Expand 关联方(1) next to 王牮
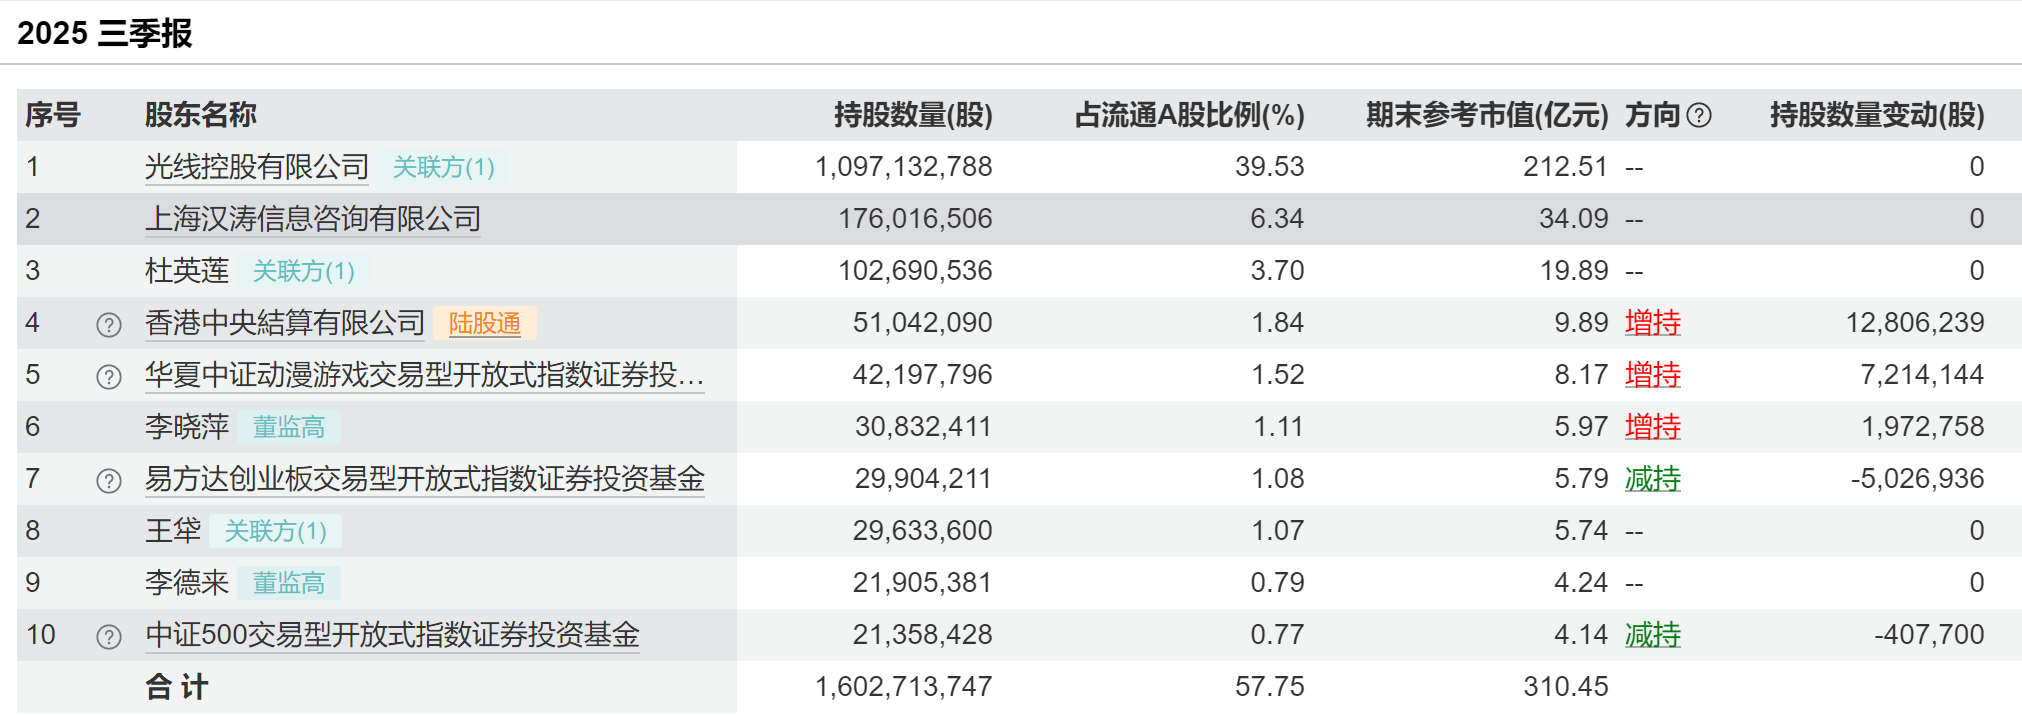Image resolution: width=2022 pixels, height=715 pixels. tap(275, 531)
